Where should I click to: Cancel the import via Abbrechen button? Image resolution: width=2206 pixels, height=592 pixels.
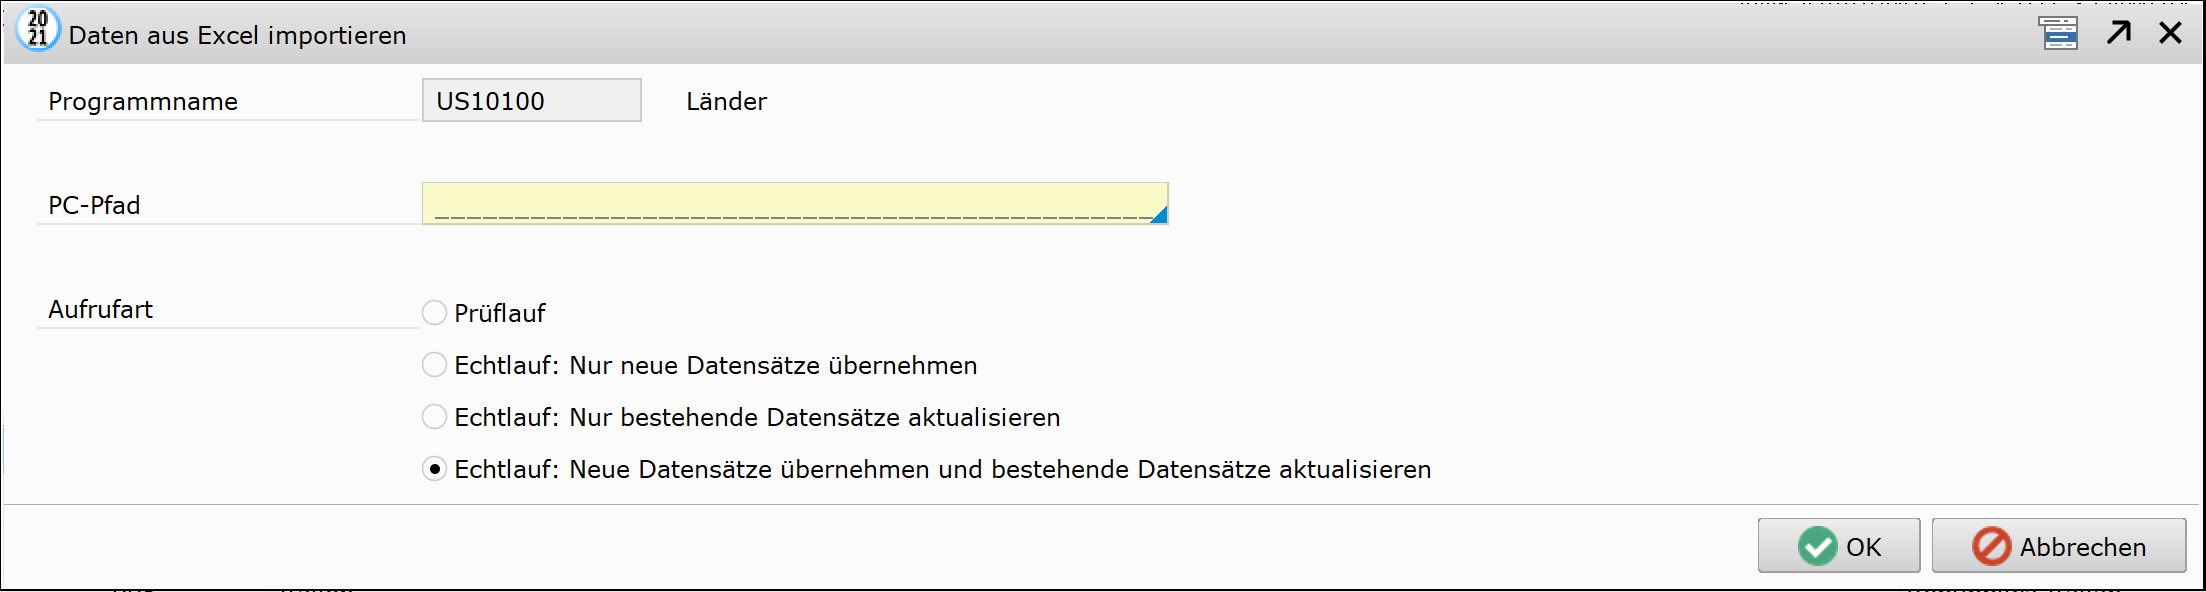(x=2059, y=545)
